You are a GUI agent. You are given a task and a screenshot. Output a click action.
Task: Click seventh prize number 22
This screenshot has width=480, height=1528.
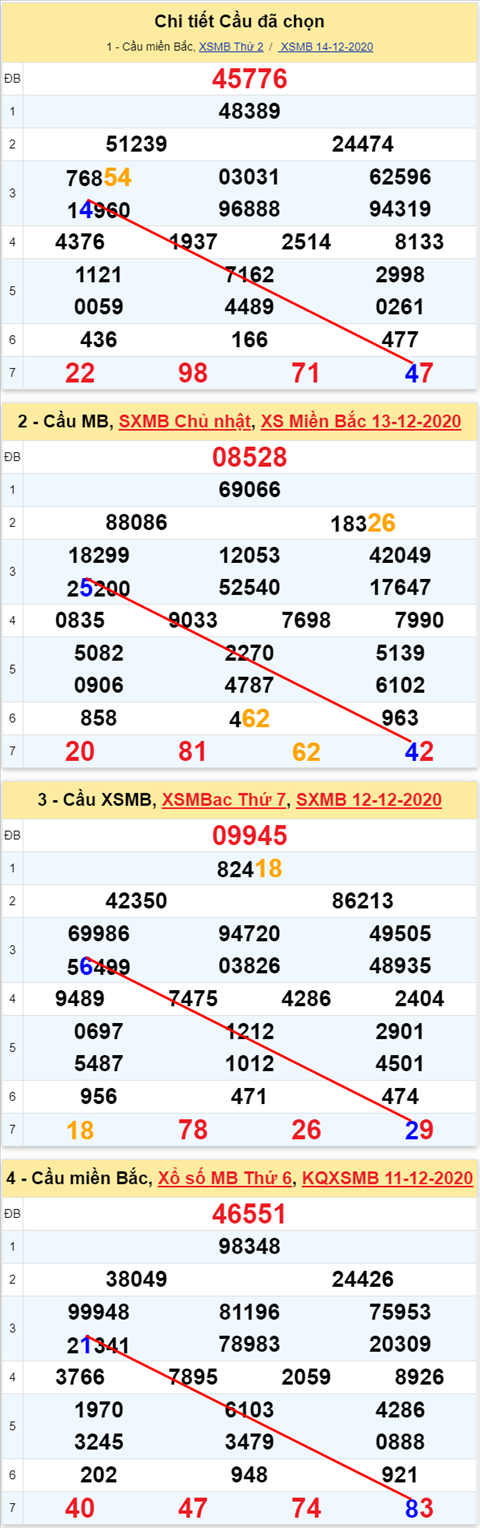click(x=80, y=373)
